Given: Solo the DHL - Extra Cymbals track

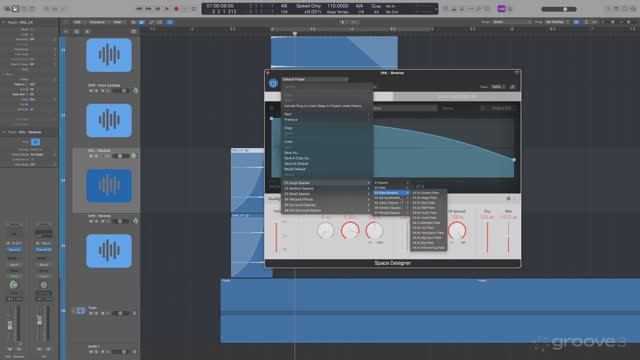Looking at the screenshot, I should tap(96, 91).
